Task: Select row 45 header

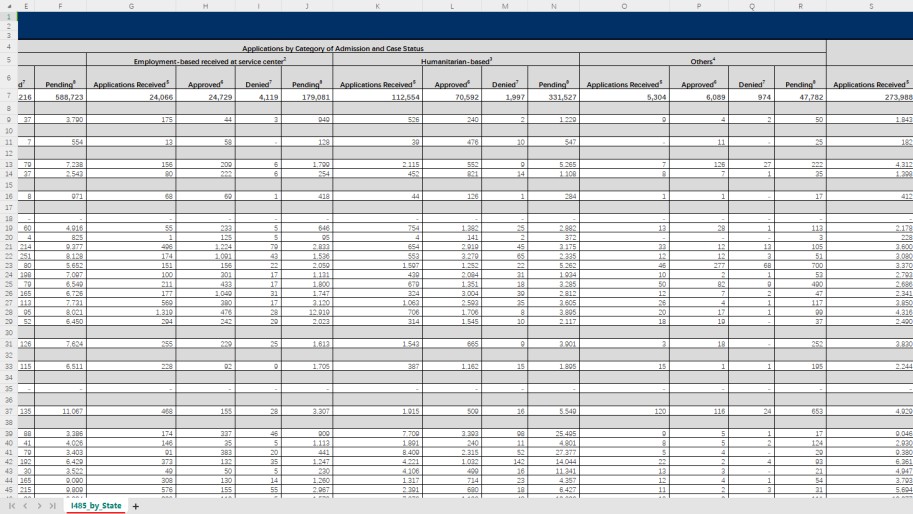Action: click(9, 490)
